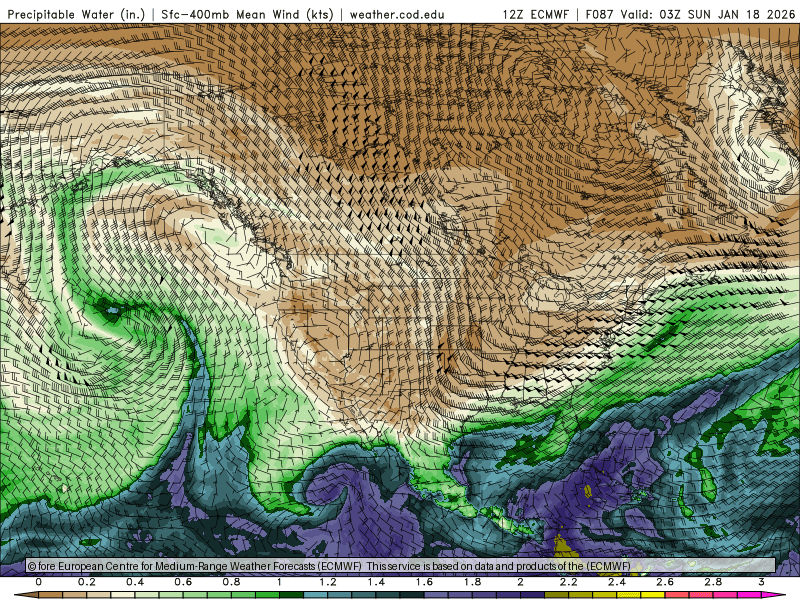
Task: Click the "Precipitable Water (in.)" title text
Action: point(76,15)
